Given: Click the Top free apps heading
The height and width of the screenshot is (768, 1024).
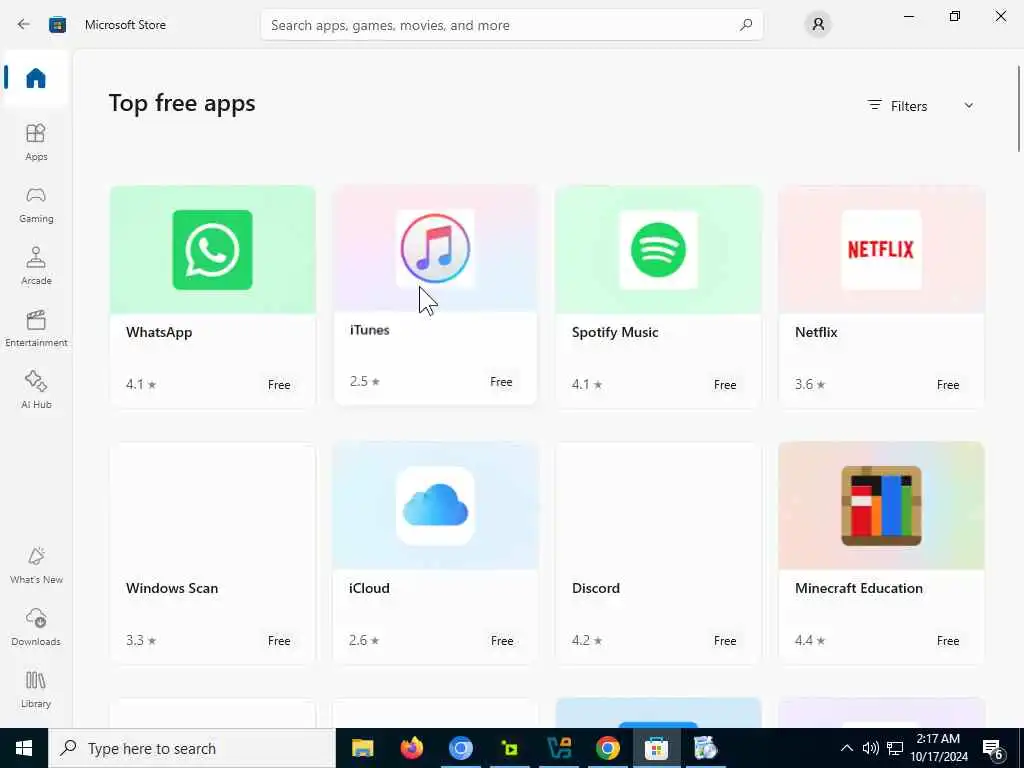Looking at the screenshot, I should (182, 103).
